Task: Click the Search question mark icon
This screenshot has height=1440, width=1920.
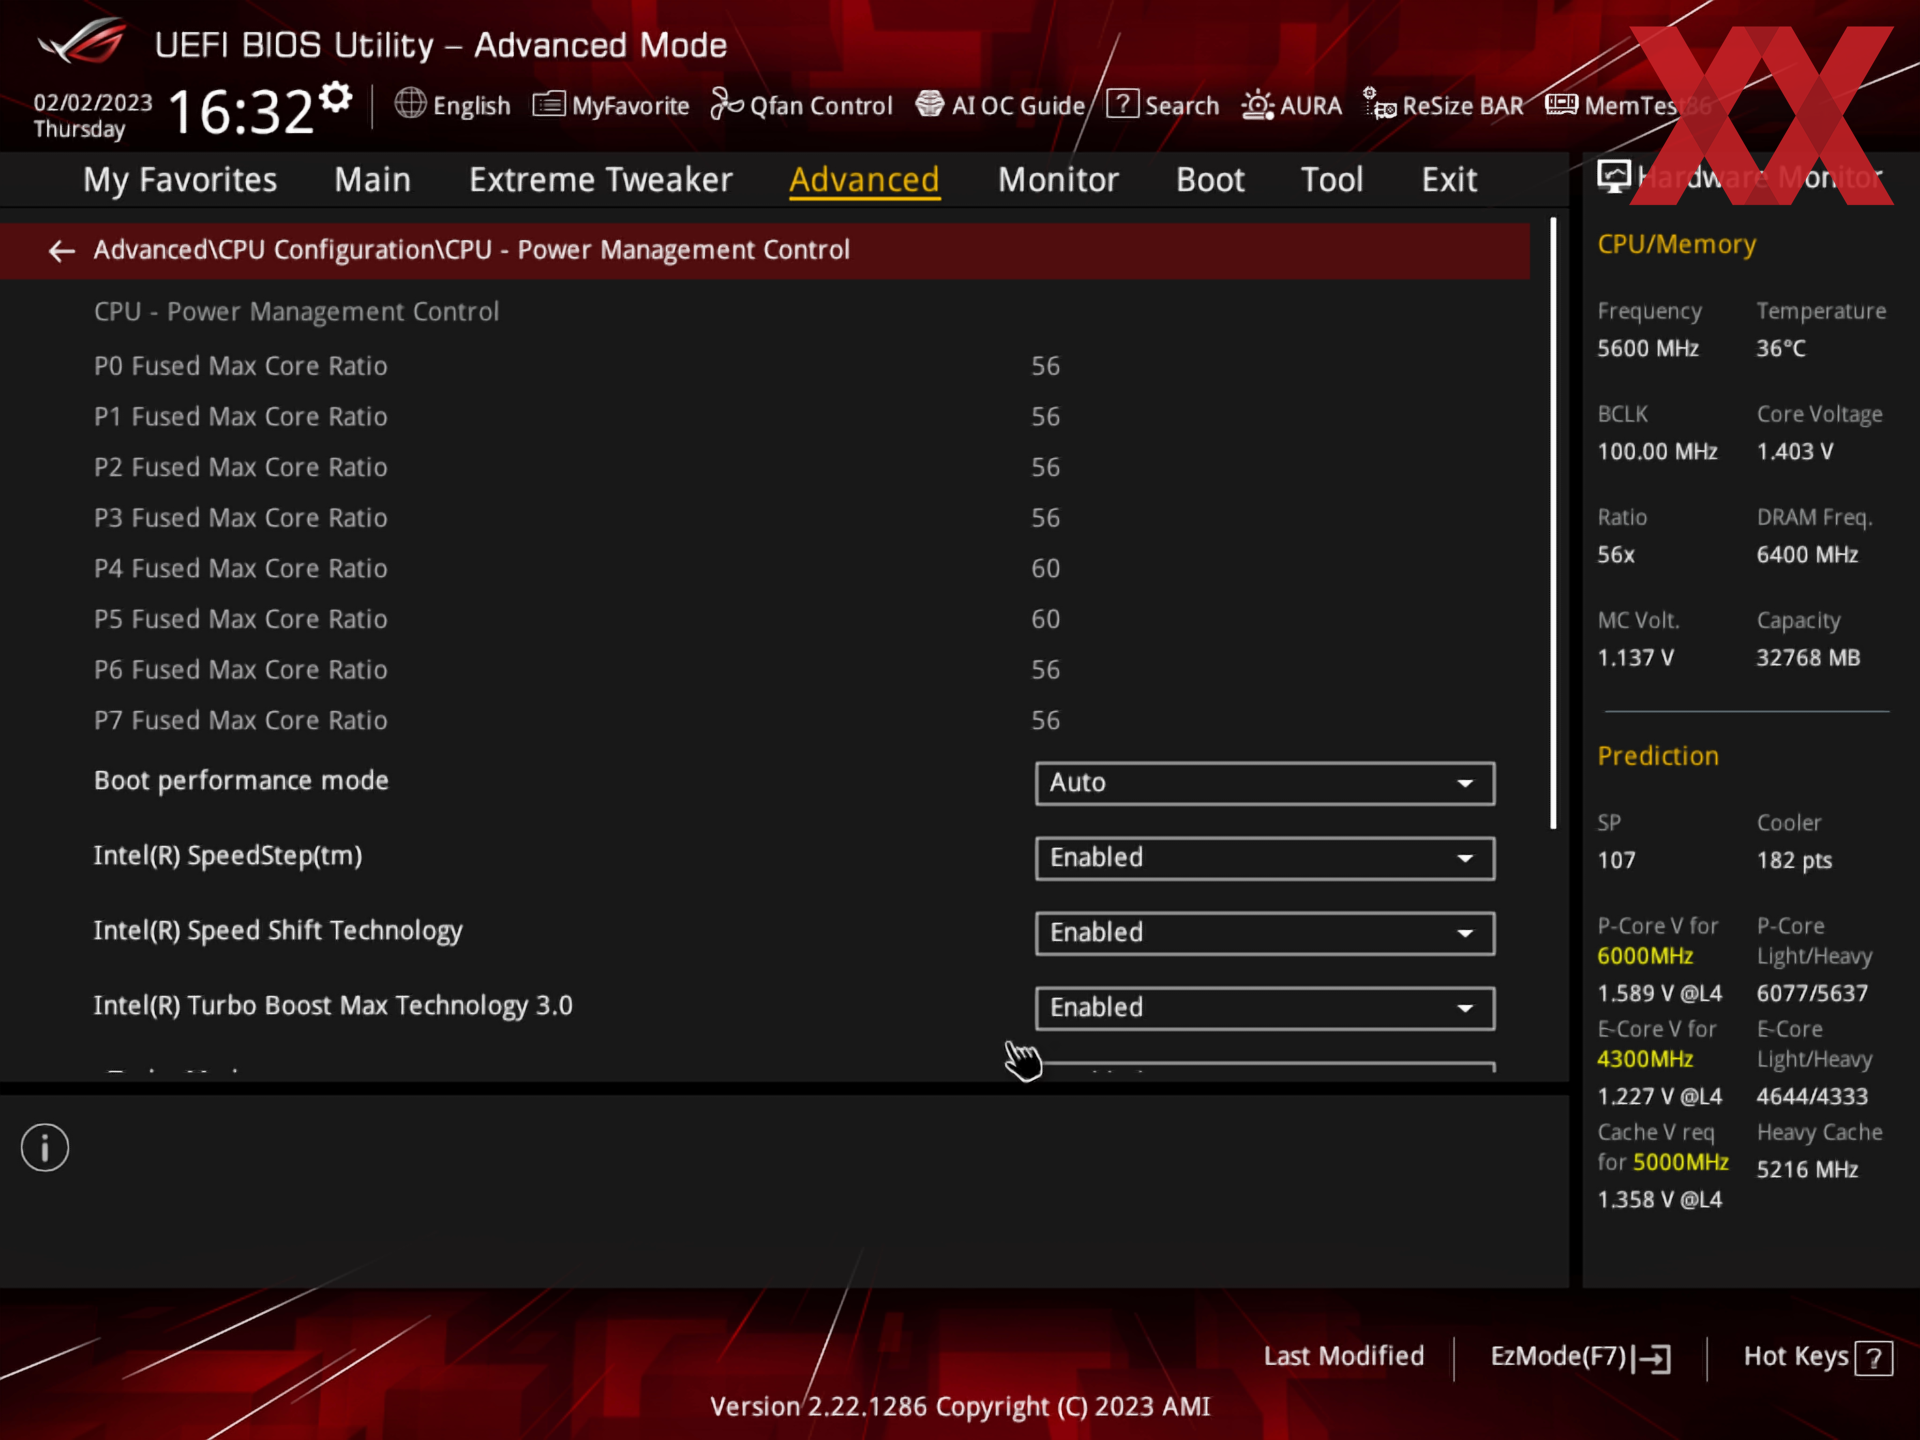Action: click(1122, 103)
